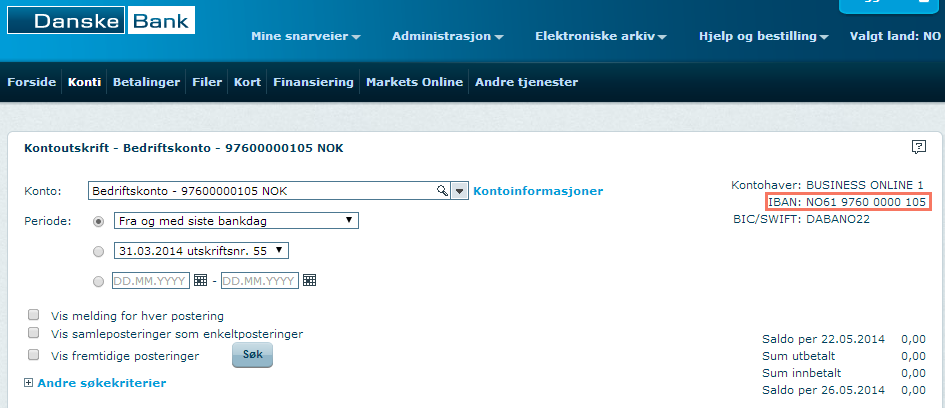Open the Fra og med siste bankdag dropdown
Viewport: 945px width, 408px height.
click(x=236, y=221)
